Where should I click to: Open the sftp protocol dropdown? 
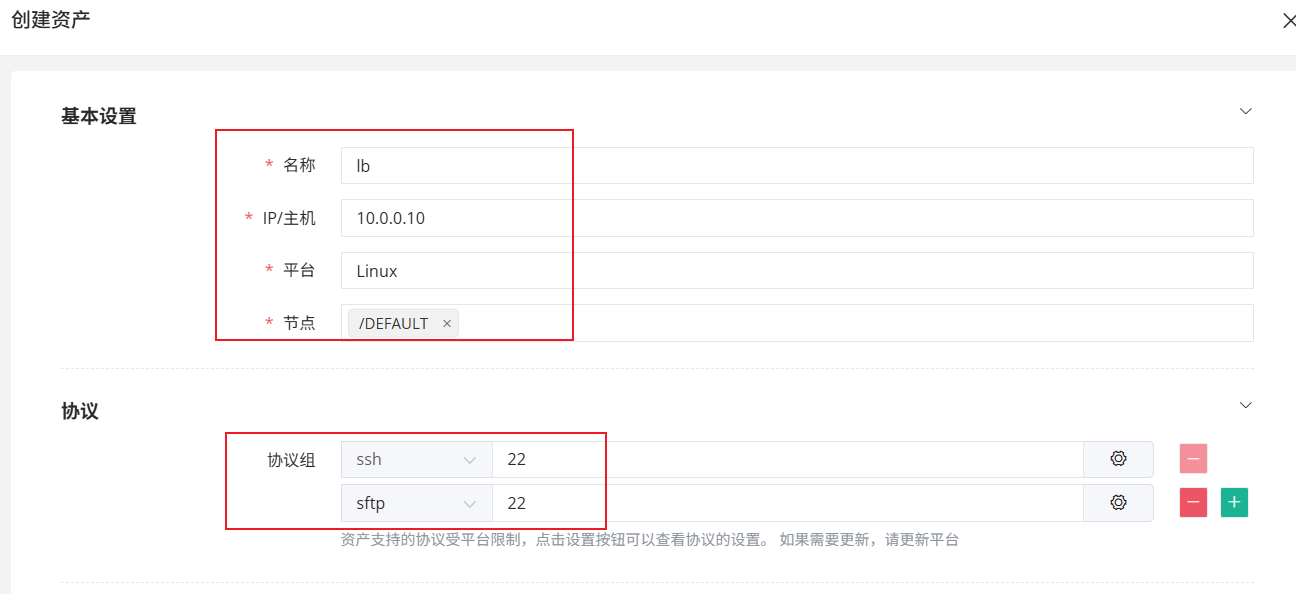416,504
